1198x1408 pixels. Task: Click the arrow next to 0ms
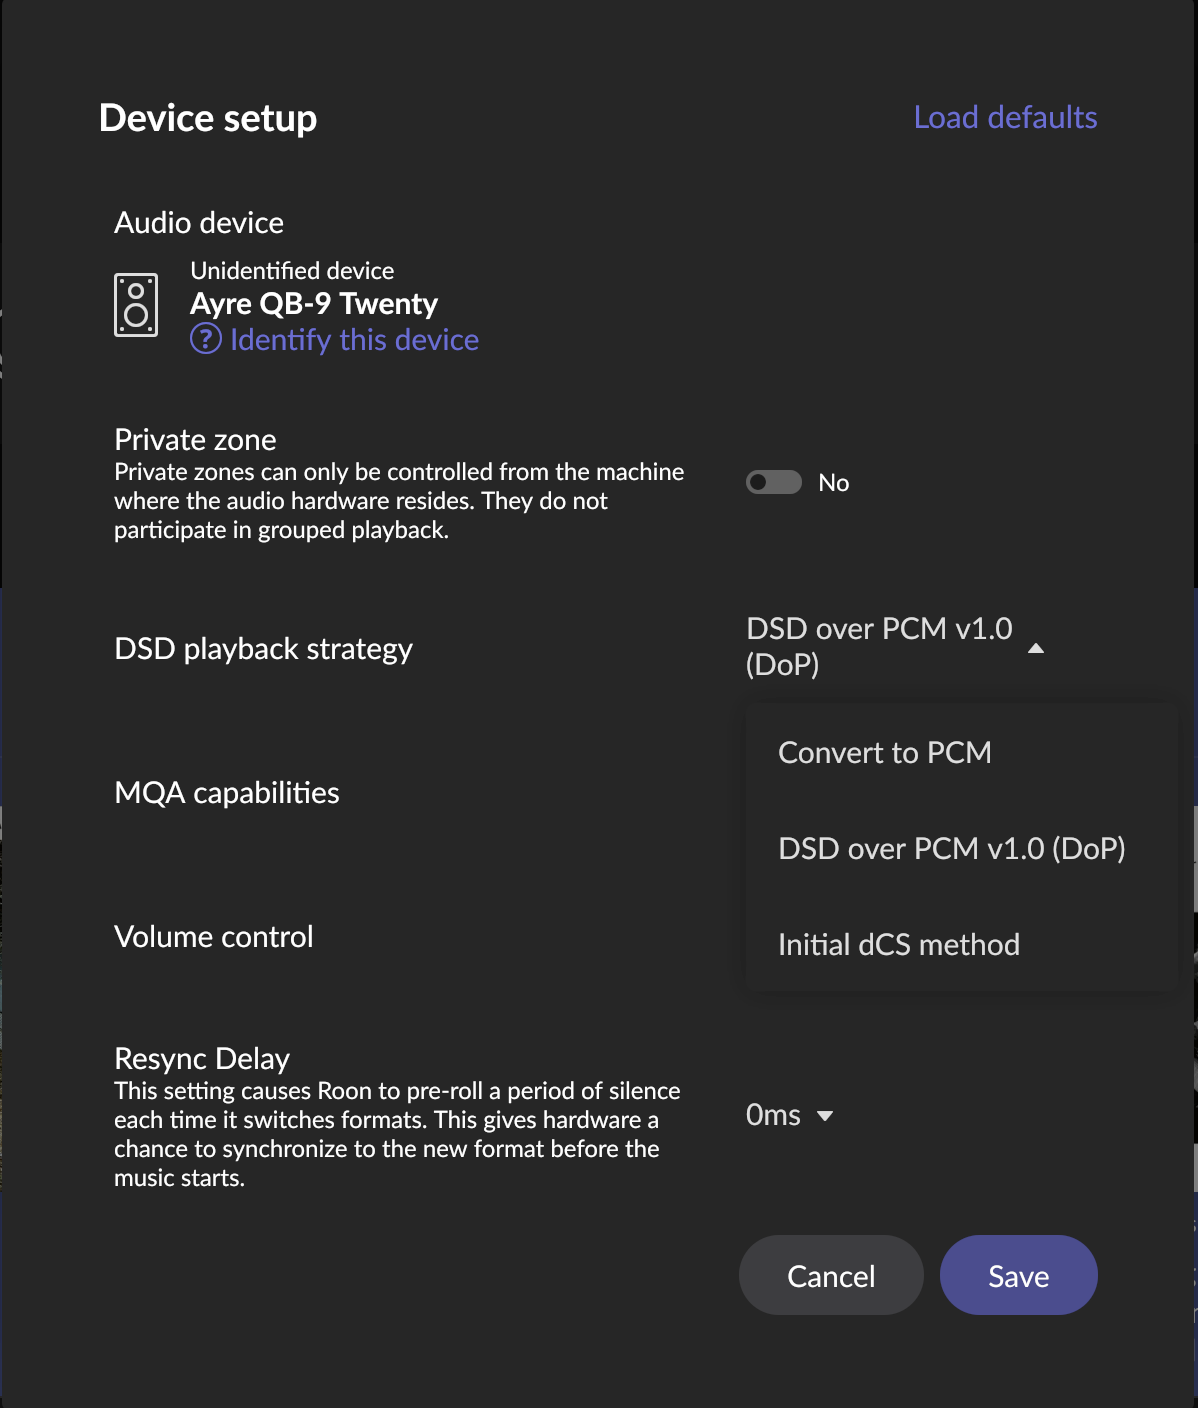pyautogui.click(x=825, y=1116)
